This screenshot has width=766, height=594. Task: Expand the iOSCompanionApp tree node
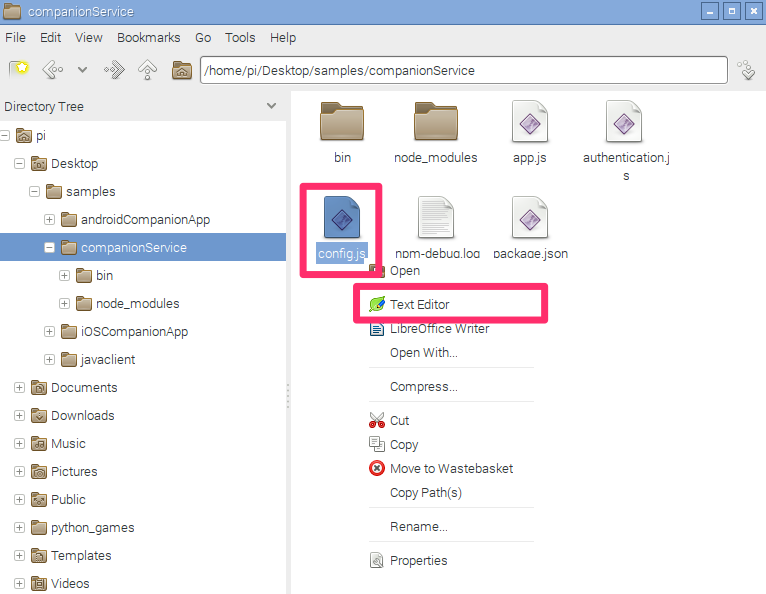coord(49,331)
